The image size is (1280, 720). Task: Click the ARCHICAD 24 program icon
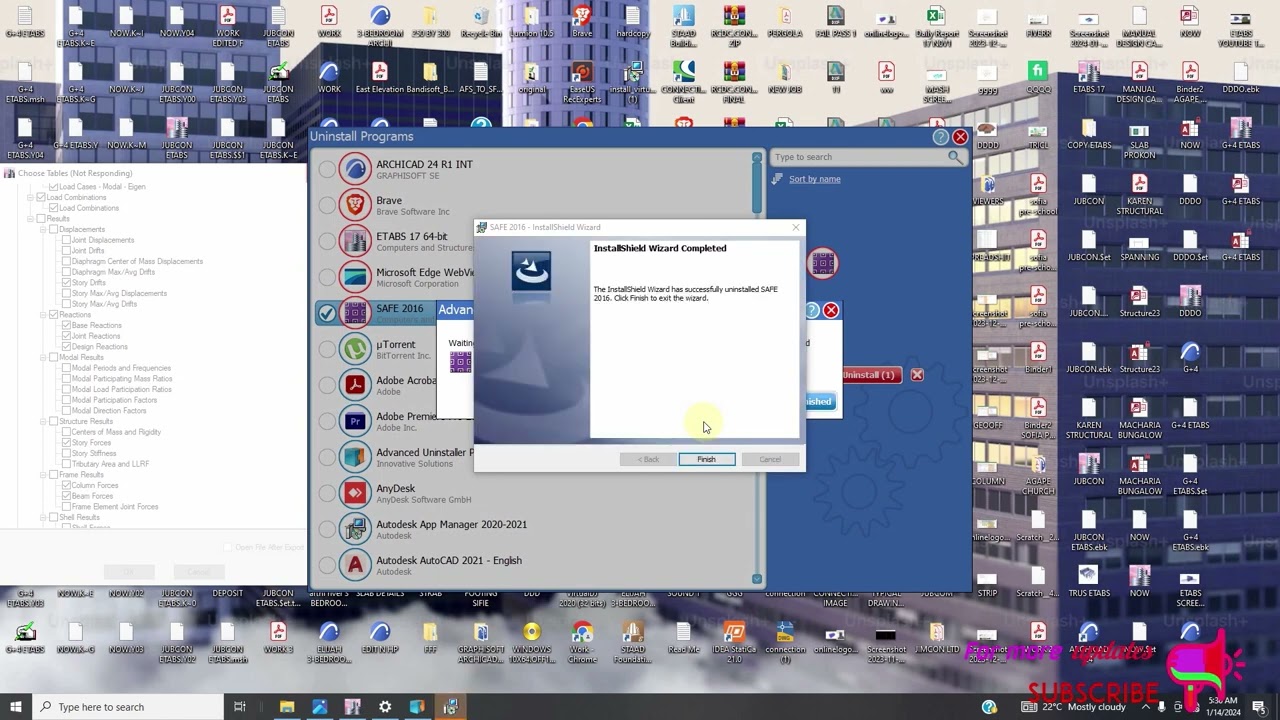point(355,168)
